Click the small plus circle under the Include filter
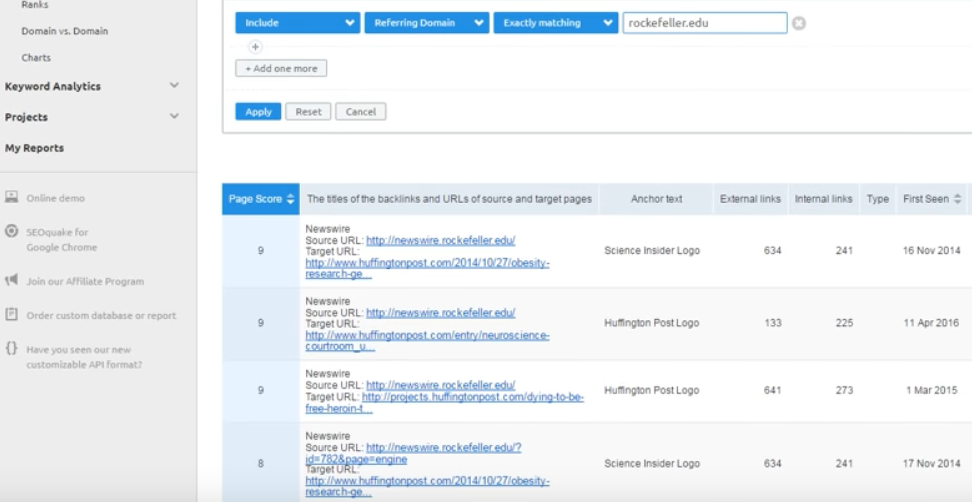The width and height of the screenshot is (972, 502). [x=255, y=46]
